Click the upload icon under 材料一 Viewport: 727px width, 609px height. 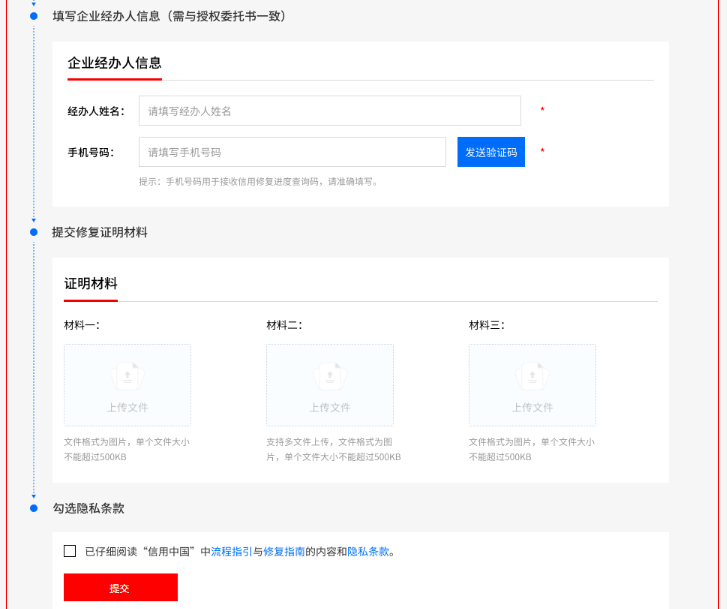(127, 376)
